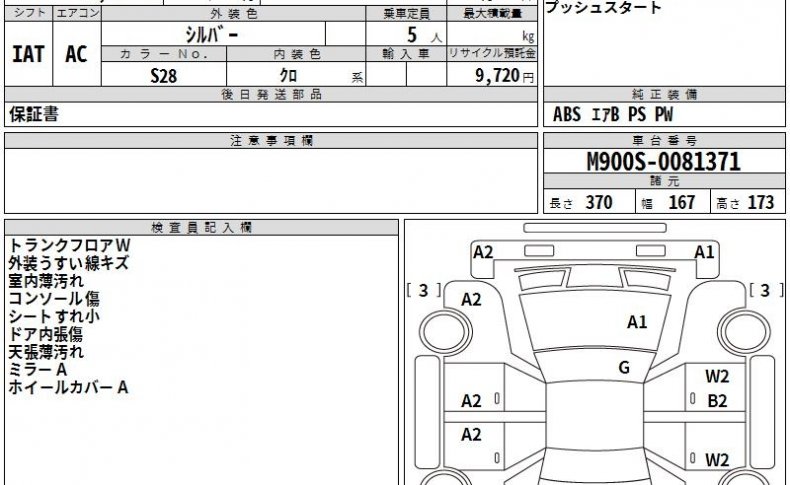Click the IAT shift value
The image size is (790, 485).
point(28,54)
